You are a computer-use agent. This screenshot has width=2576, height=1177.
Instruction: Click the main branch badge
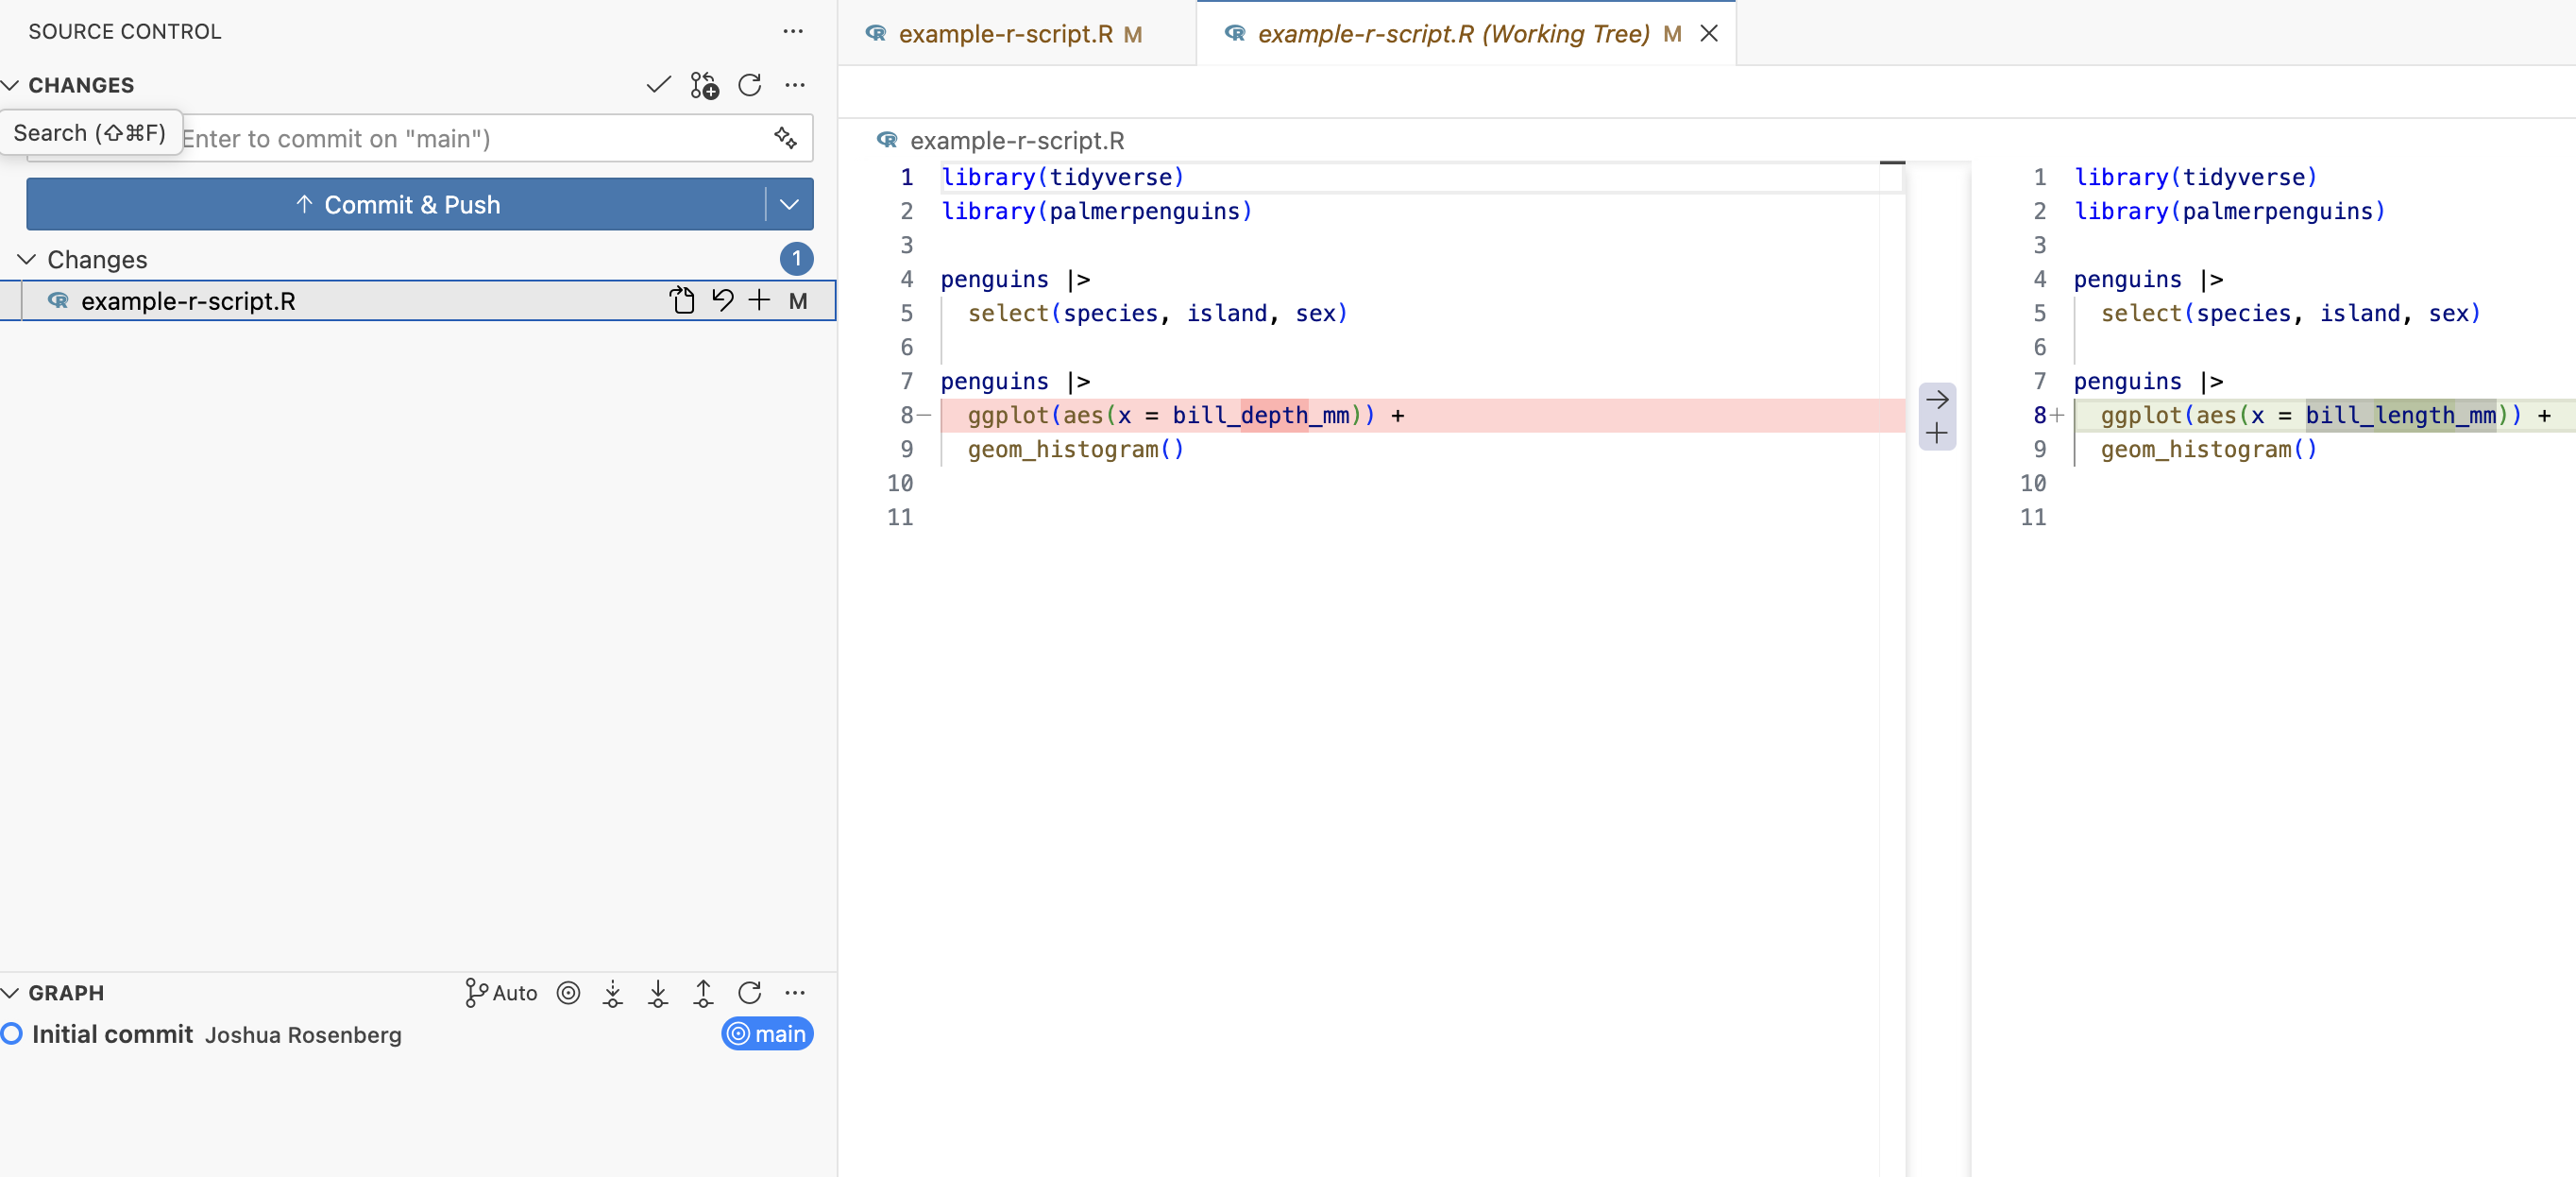767,1034
